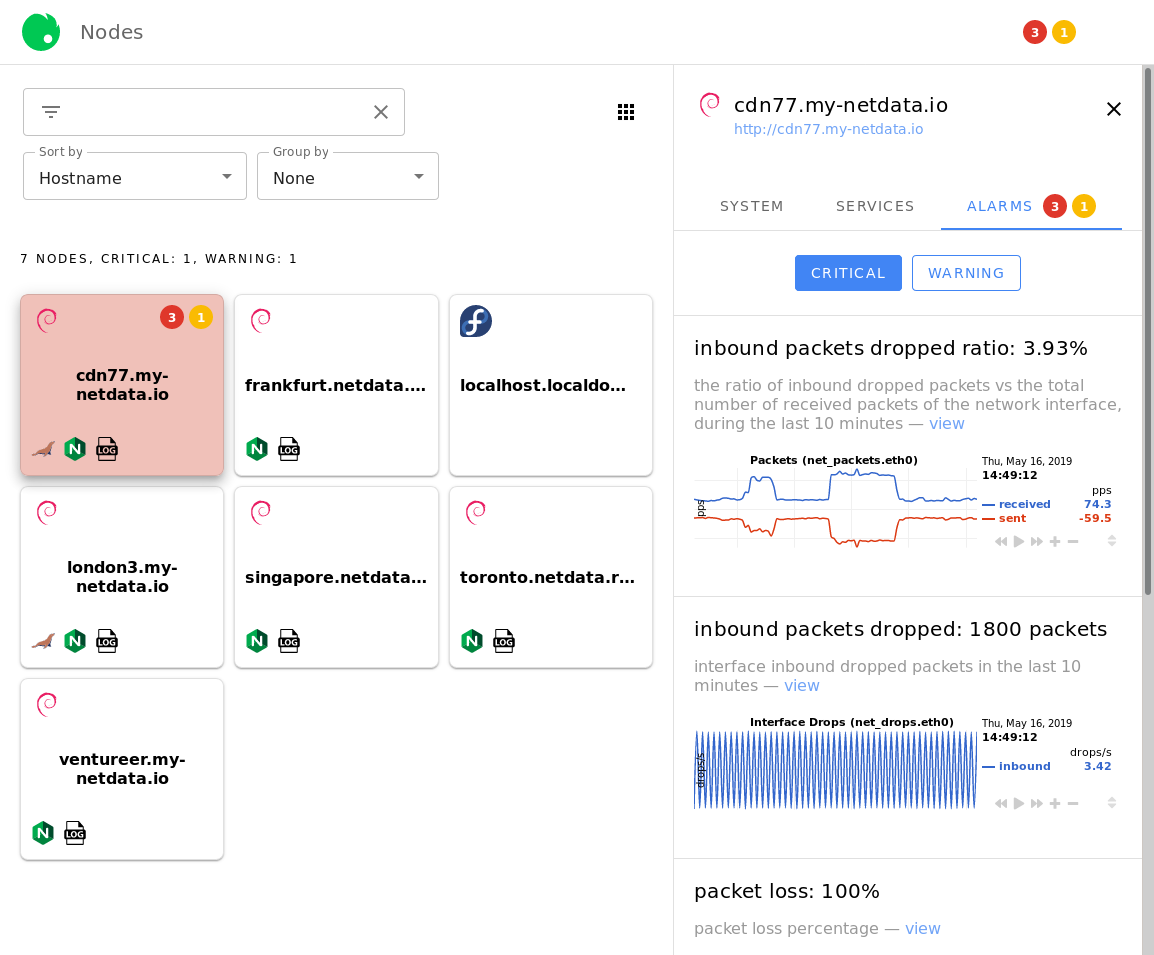Screen dimensions: 1154x955
Task: Select the ventureer.my-netdata.io node card
Action: 122,769
